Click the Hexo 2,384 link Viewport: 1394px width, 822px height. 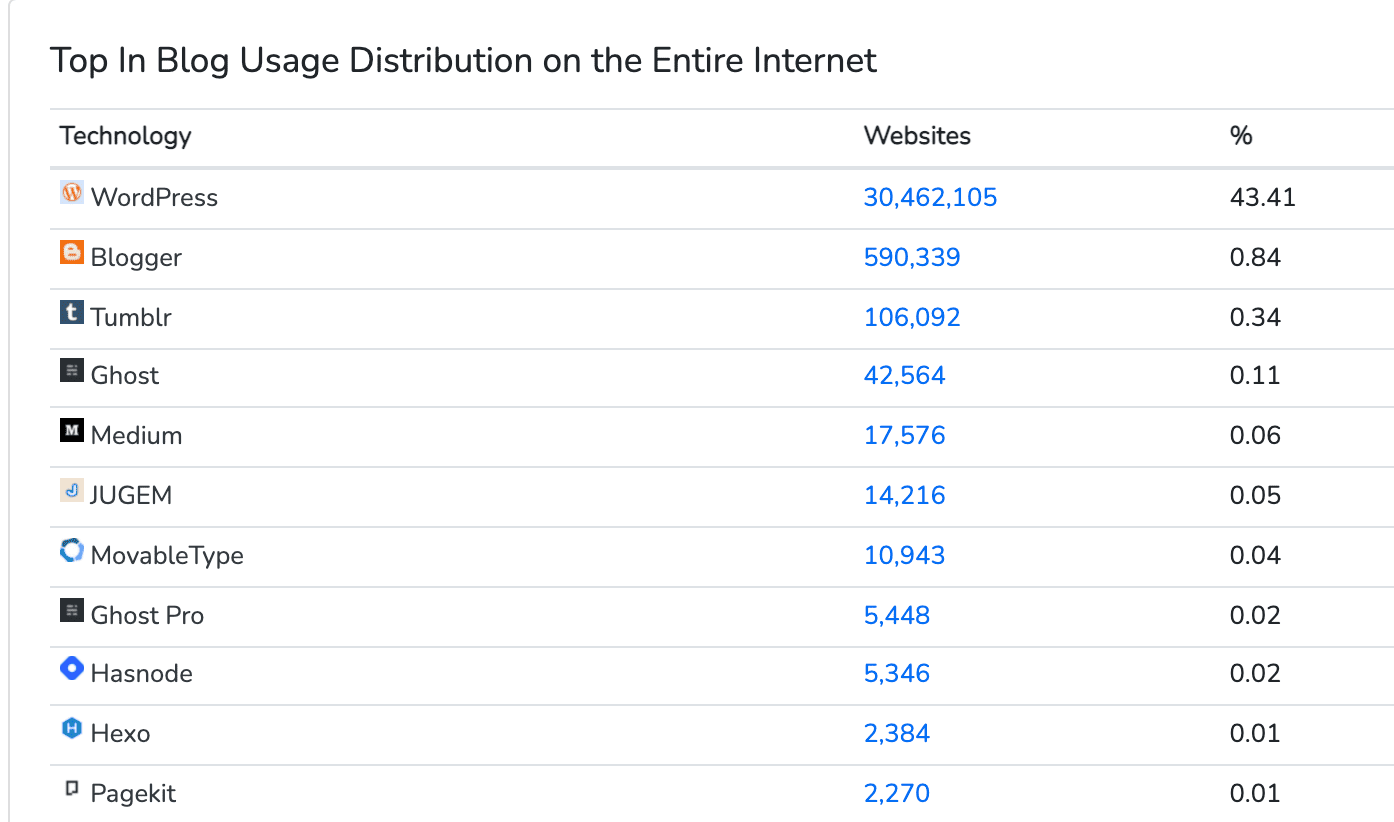[x=896, y=733]
